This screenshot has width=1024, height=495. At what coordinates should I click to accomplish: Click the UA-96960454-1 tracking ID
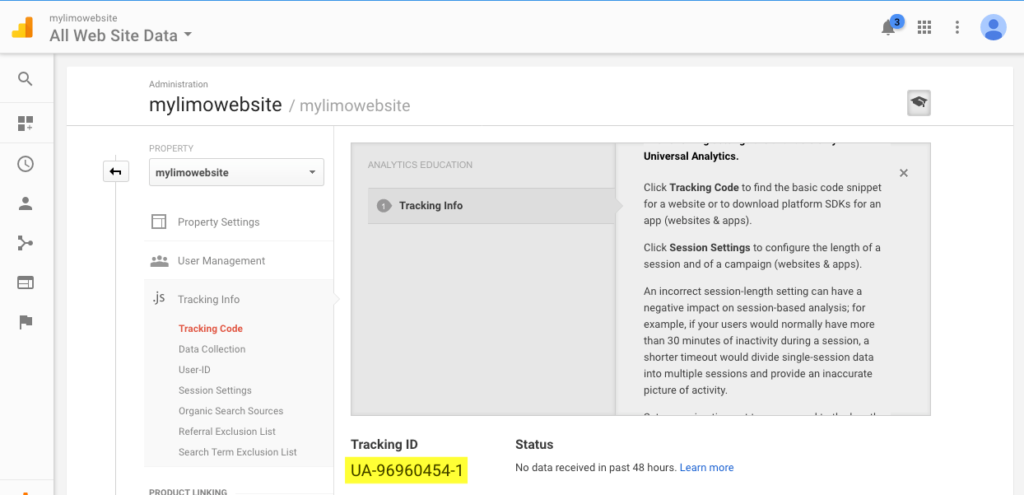(x=406, y=470)
